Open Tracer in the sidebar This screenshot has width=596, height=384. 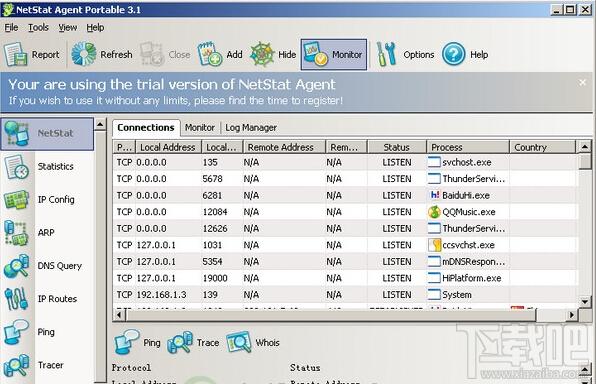47,365
